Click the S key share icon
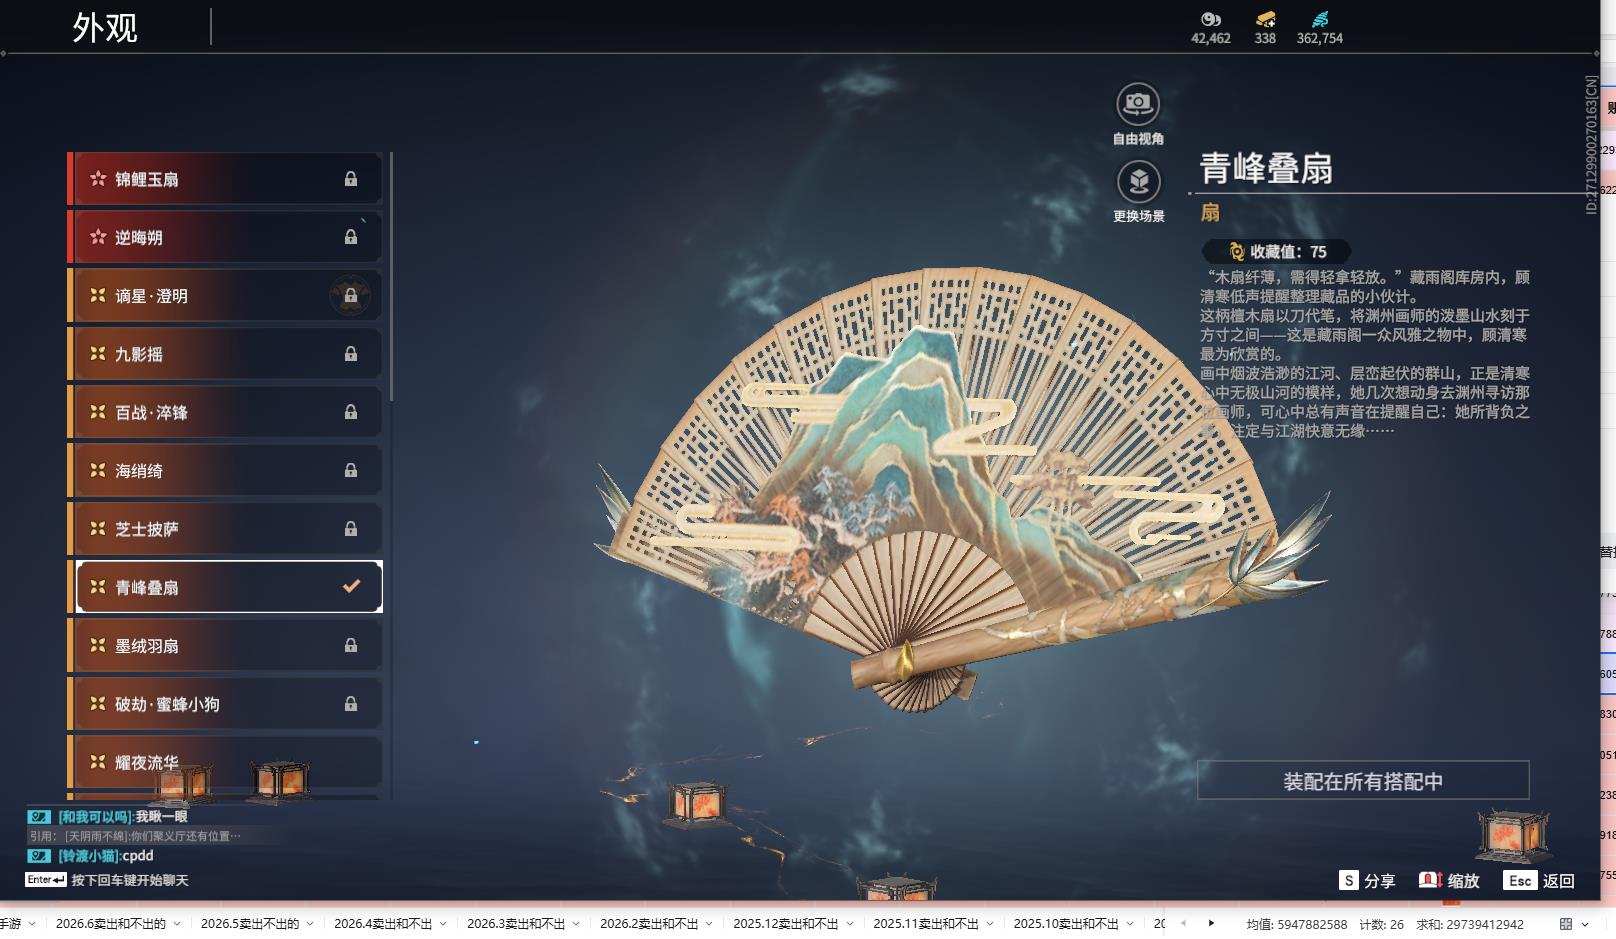 click(1349, 880)
